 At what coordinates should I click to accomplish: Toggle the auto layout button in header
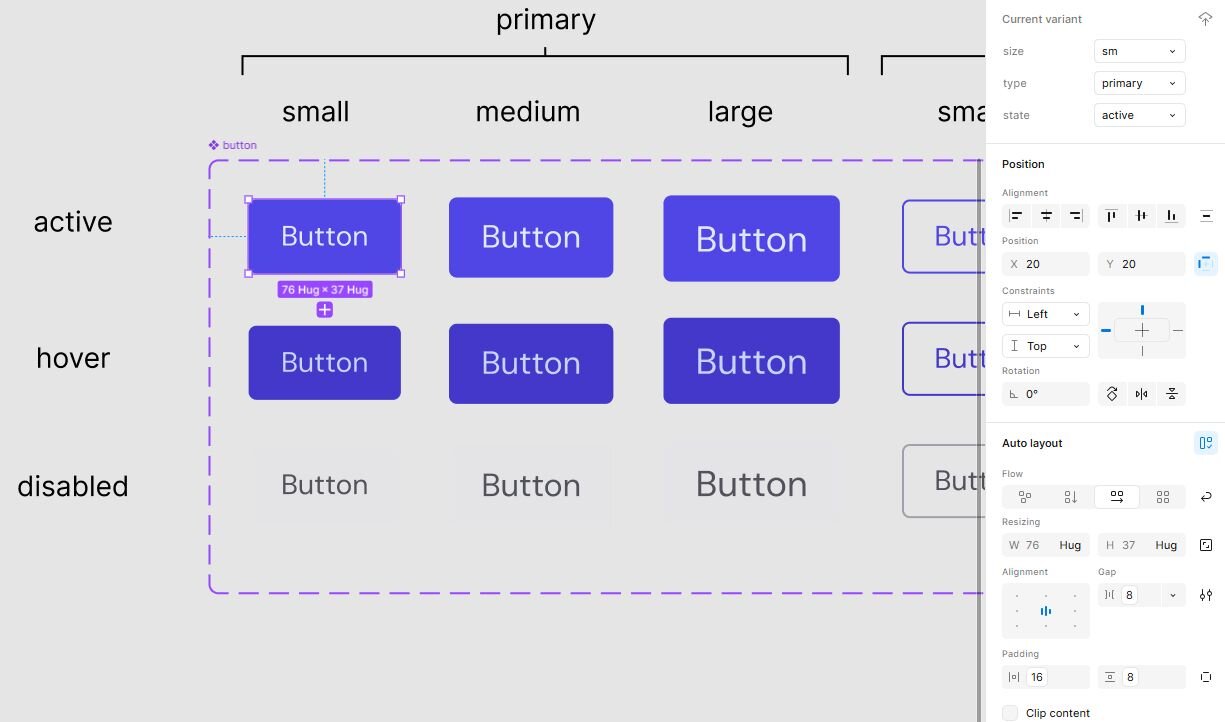pyautogui.click(x=1206, y=443)
